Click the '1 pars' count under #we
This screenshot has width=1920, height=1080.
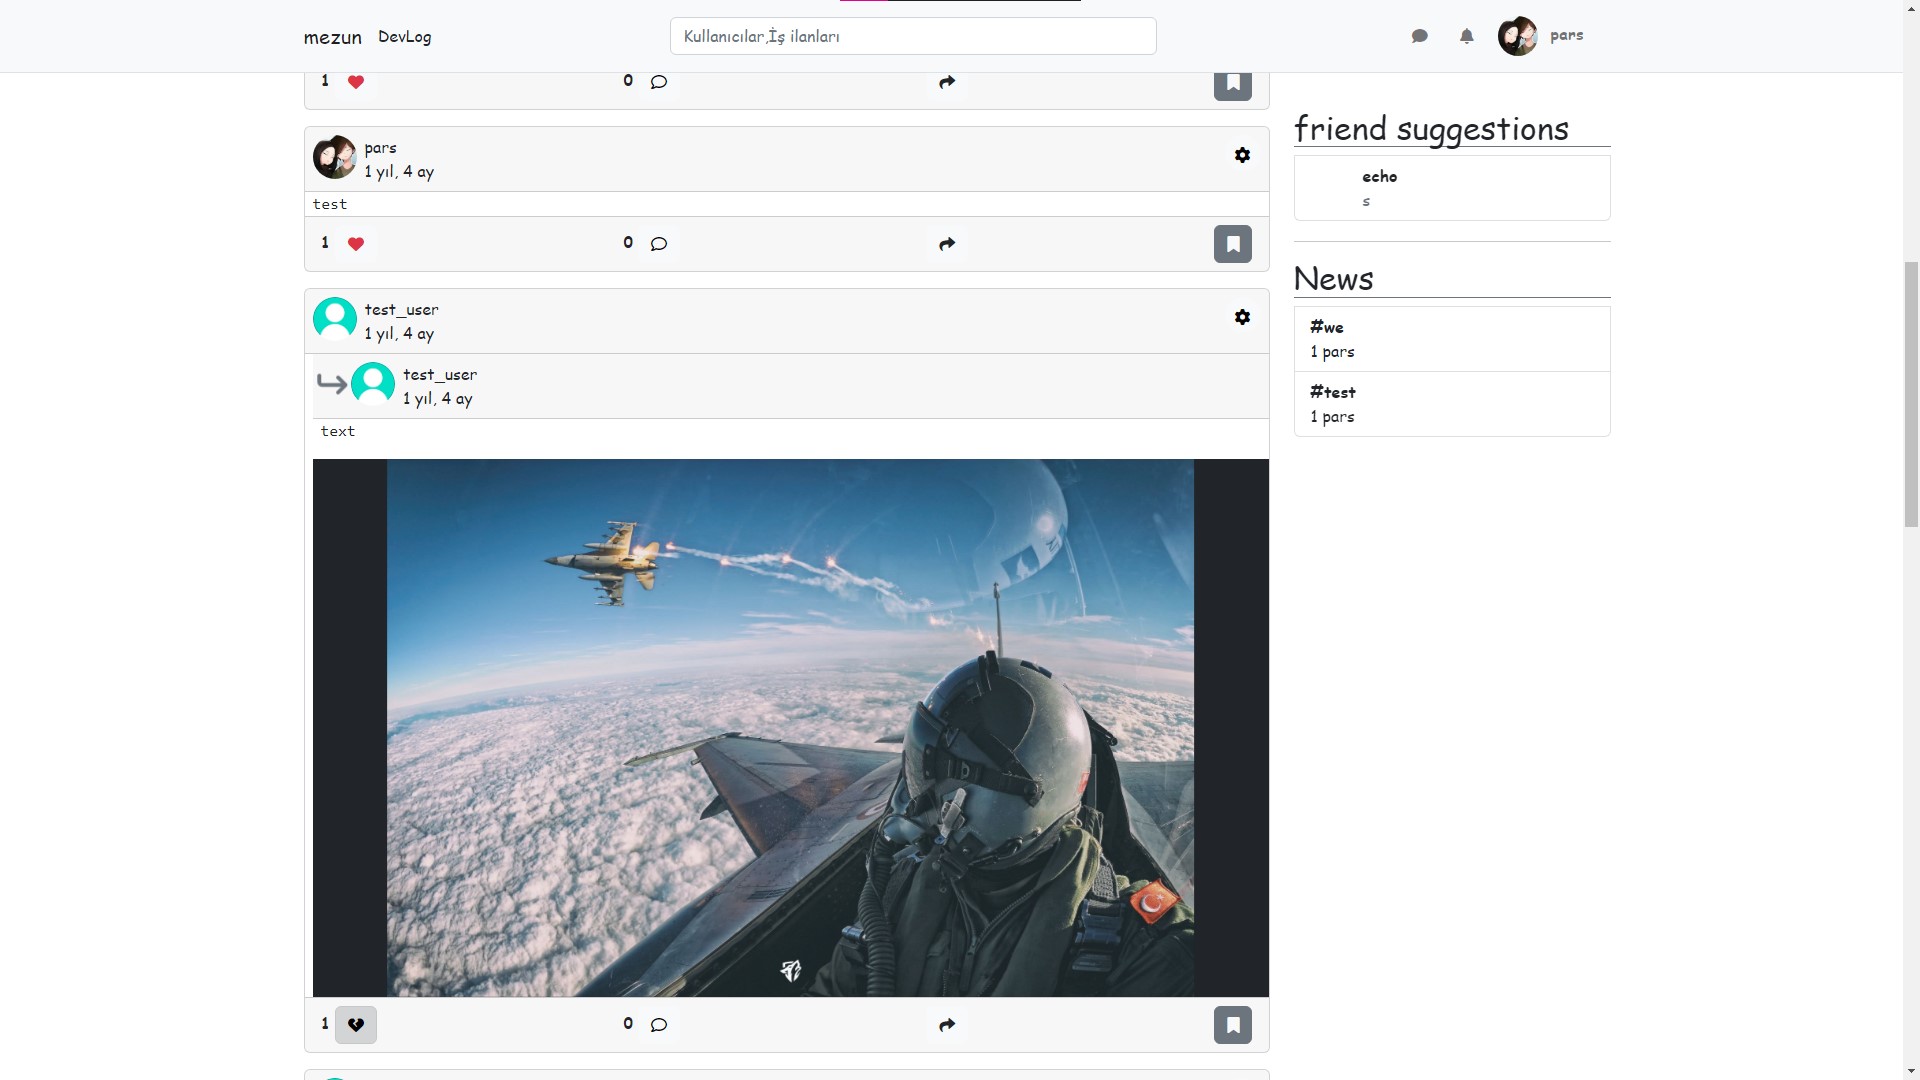[1332, 352]
